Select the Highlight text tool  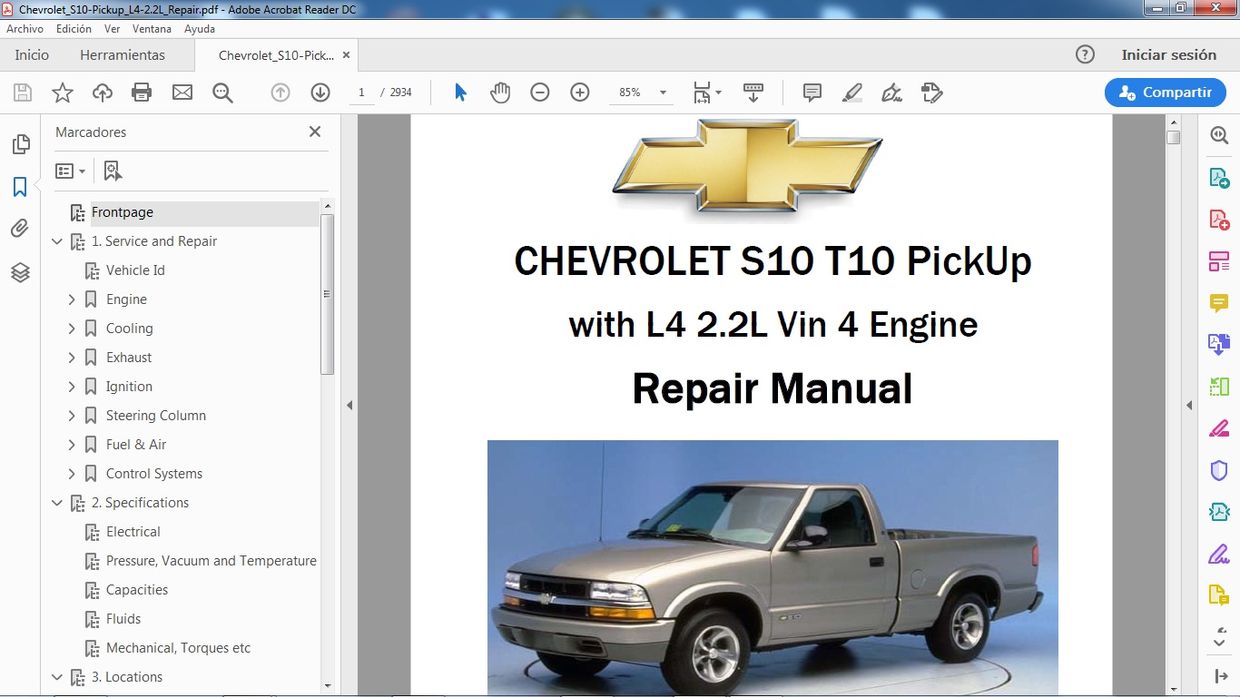[x=852, y=92]
